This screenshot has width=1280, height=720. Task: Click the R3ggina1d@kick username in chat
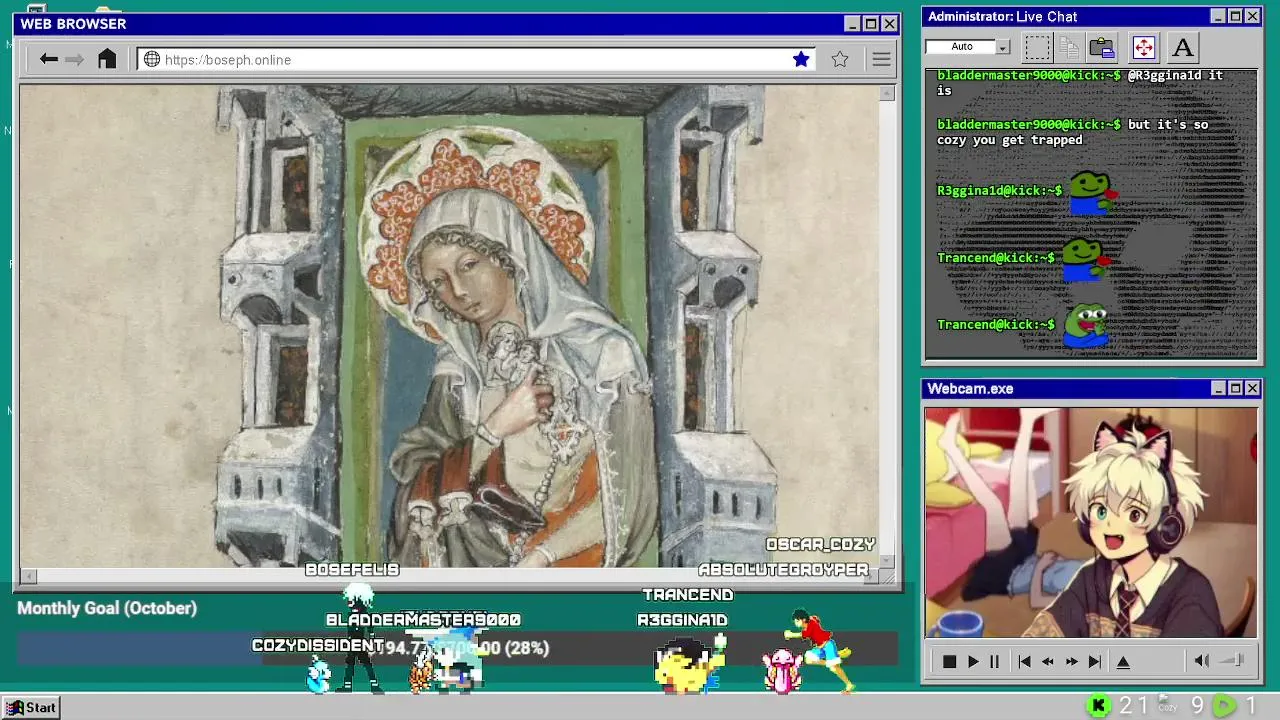(x=999, y=190)
